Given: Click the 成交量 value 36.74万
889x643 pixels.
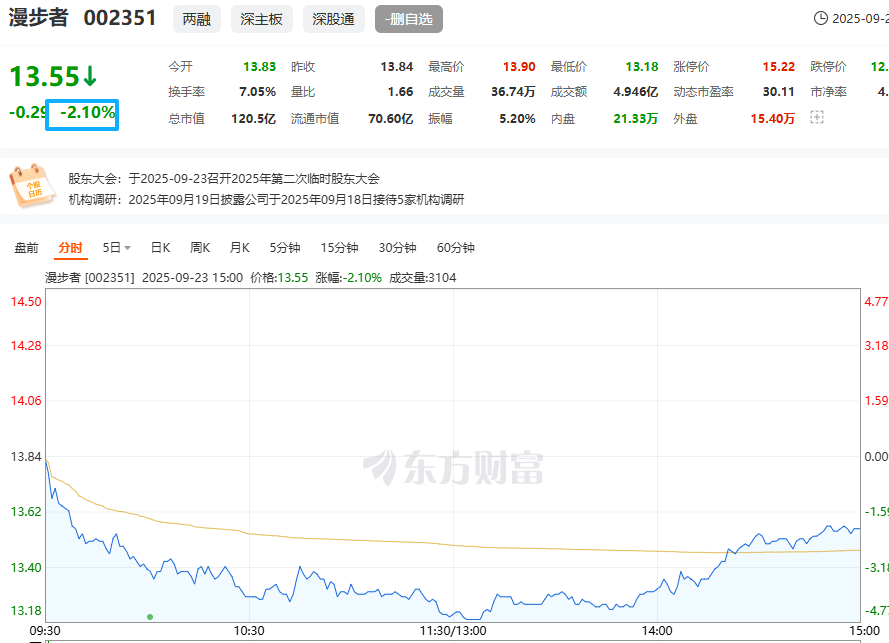Looking at the screenshot, I should pos(513,92).
